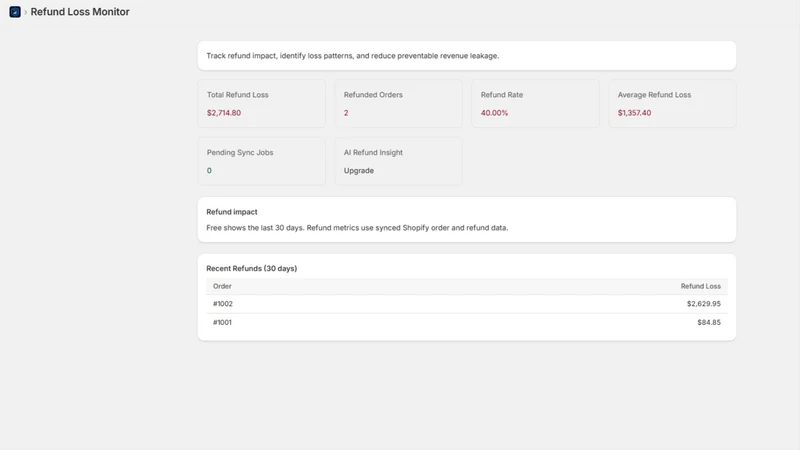The image size is (800, 450).
Task: Click the 'Track refund impact' description banner
Action: (x=467, y=56)
